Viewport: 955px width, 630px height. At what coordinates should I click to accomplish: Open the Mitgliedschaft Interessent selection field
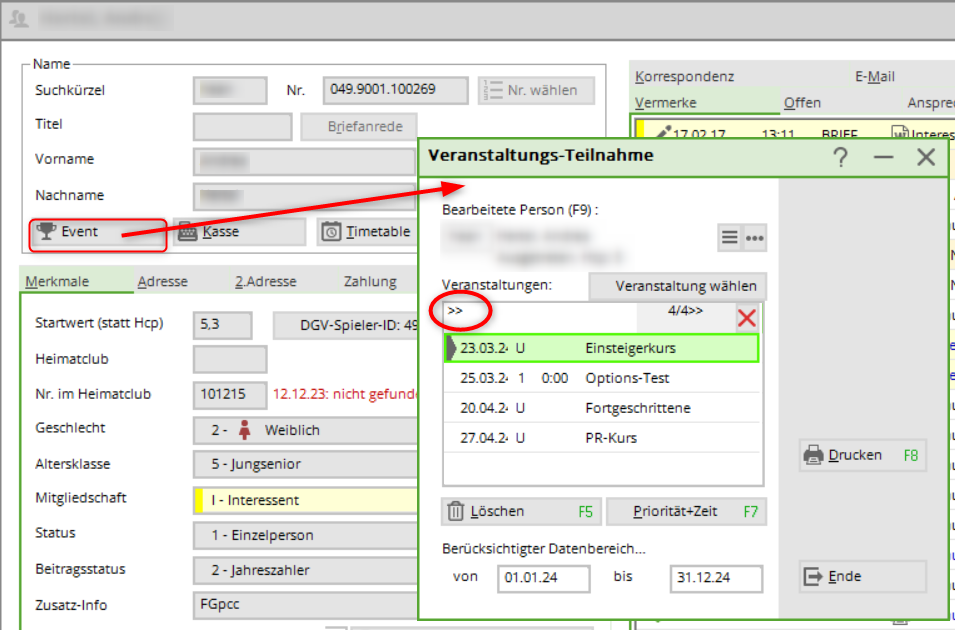point(305,500)
